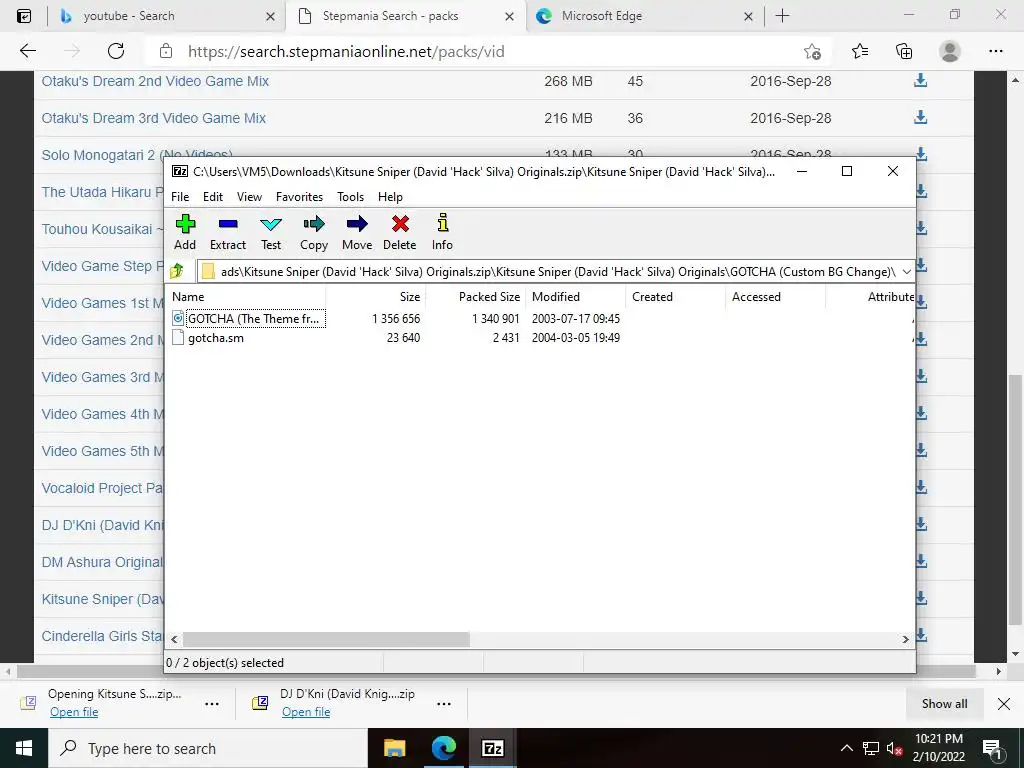This screenshot has height=768, width=1024.
Task: Open Edge Settings and more menu
Action: click(995, 51)
